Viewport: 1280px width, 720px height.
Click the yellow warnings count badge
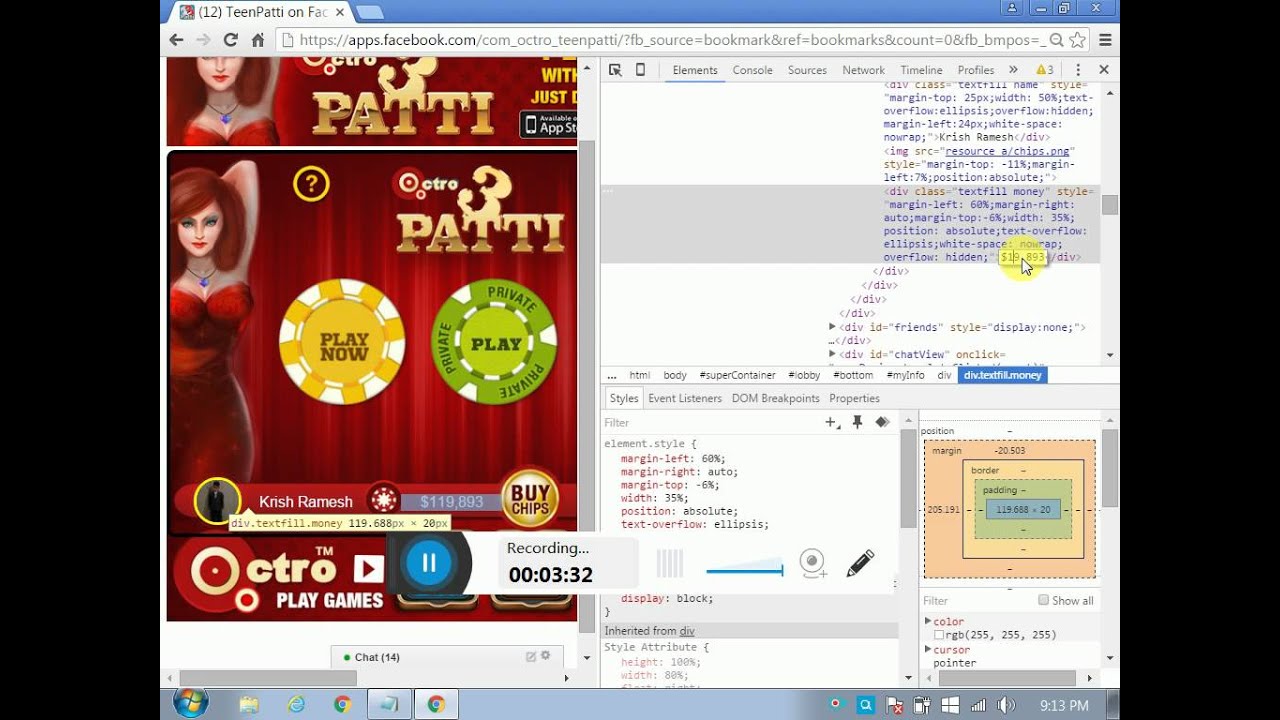tap(1044, 70)
